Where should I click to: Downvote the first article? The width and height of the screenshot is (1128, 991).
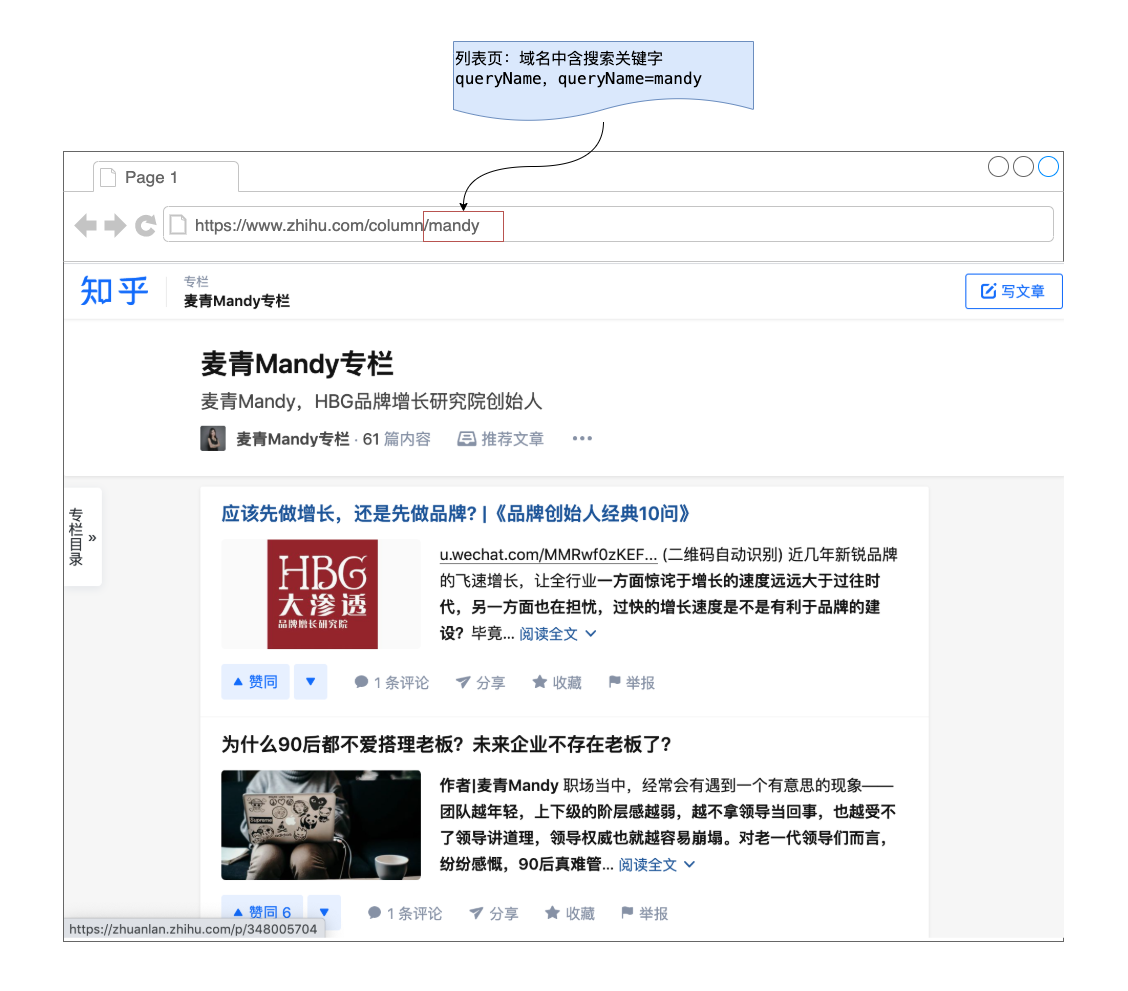coord(310,682)
